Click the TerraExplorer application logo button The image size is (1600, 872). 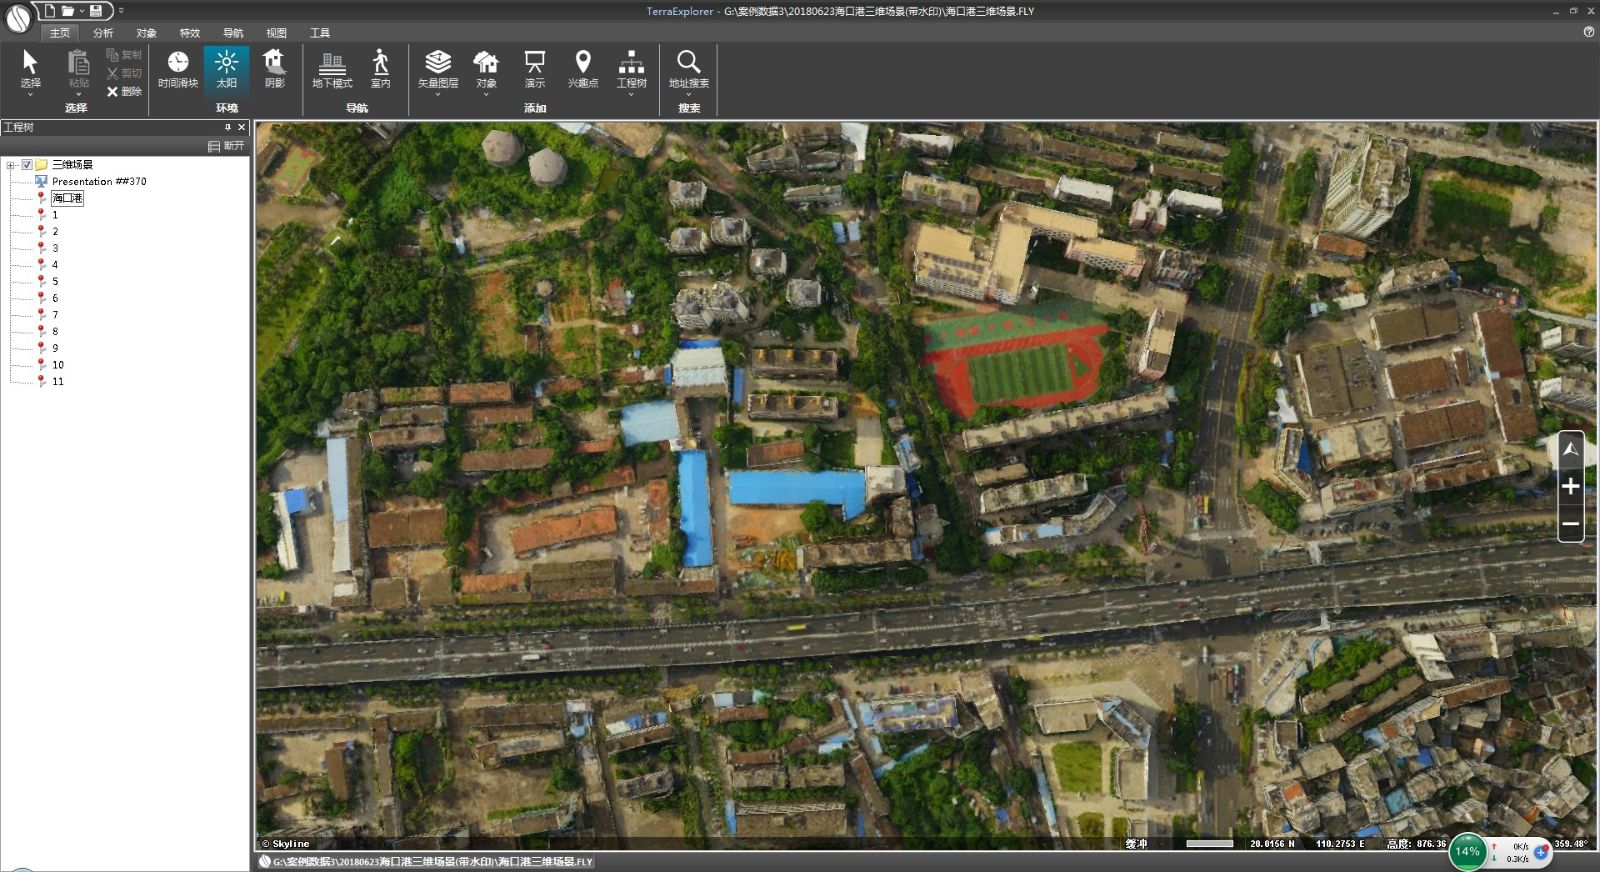(x=18, y=18)
